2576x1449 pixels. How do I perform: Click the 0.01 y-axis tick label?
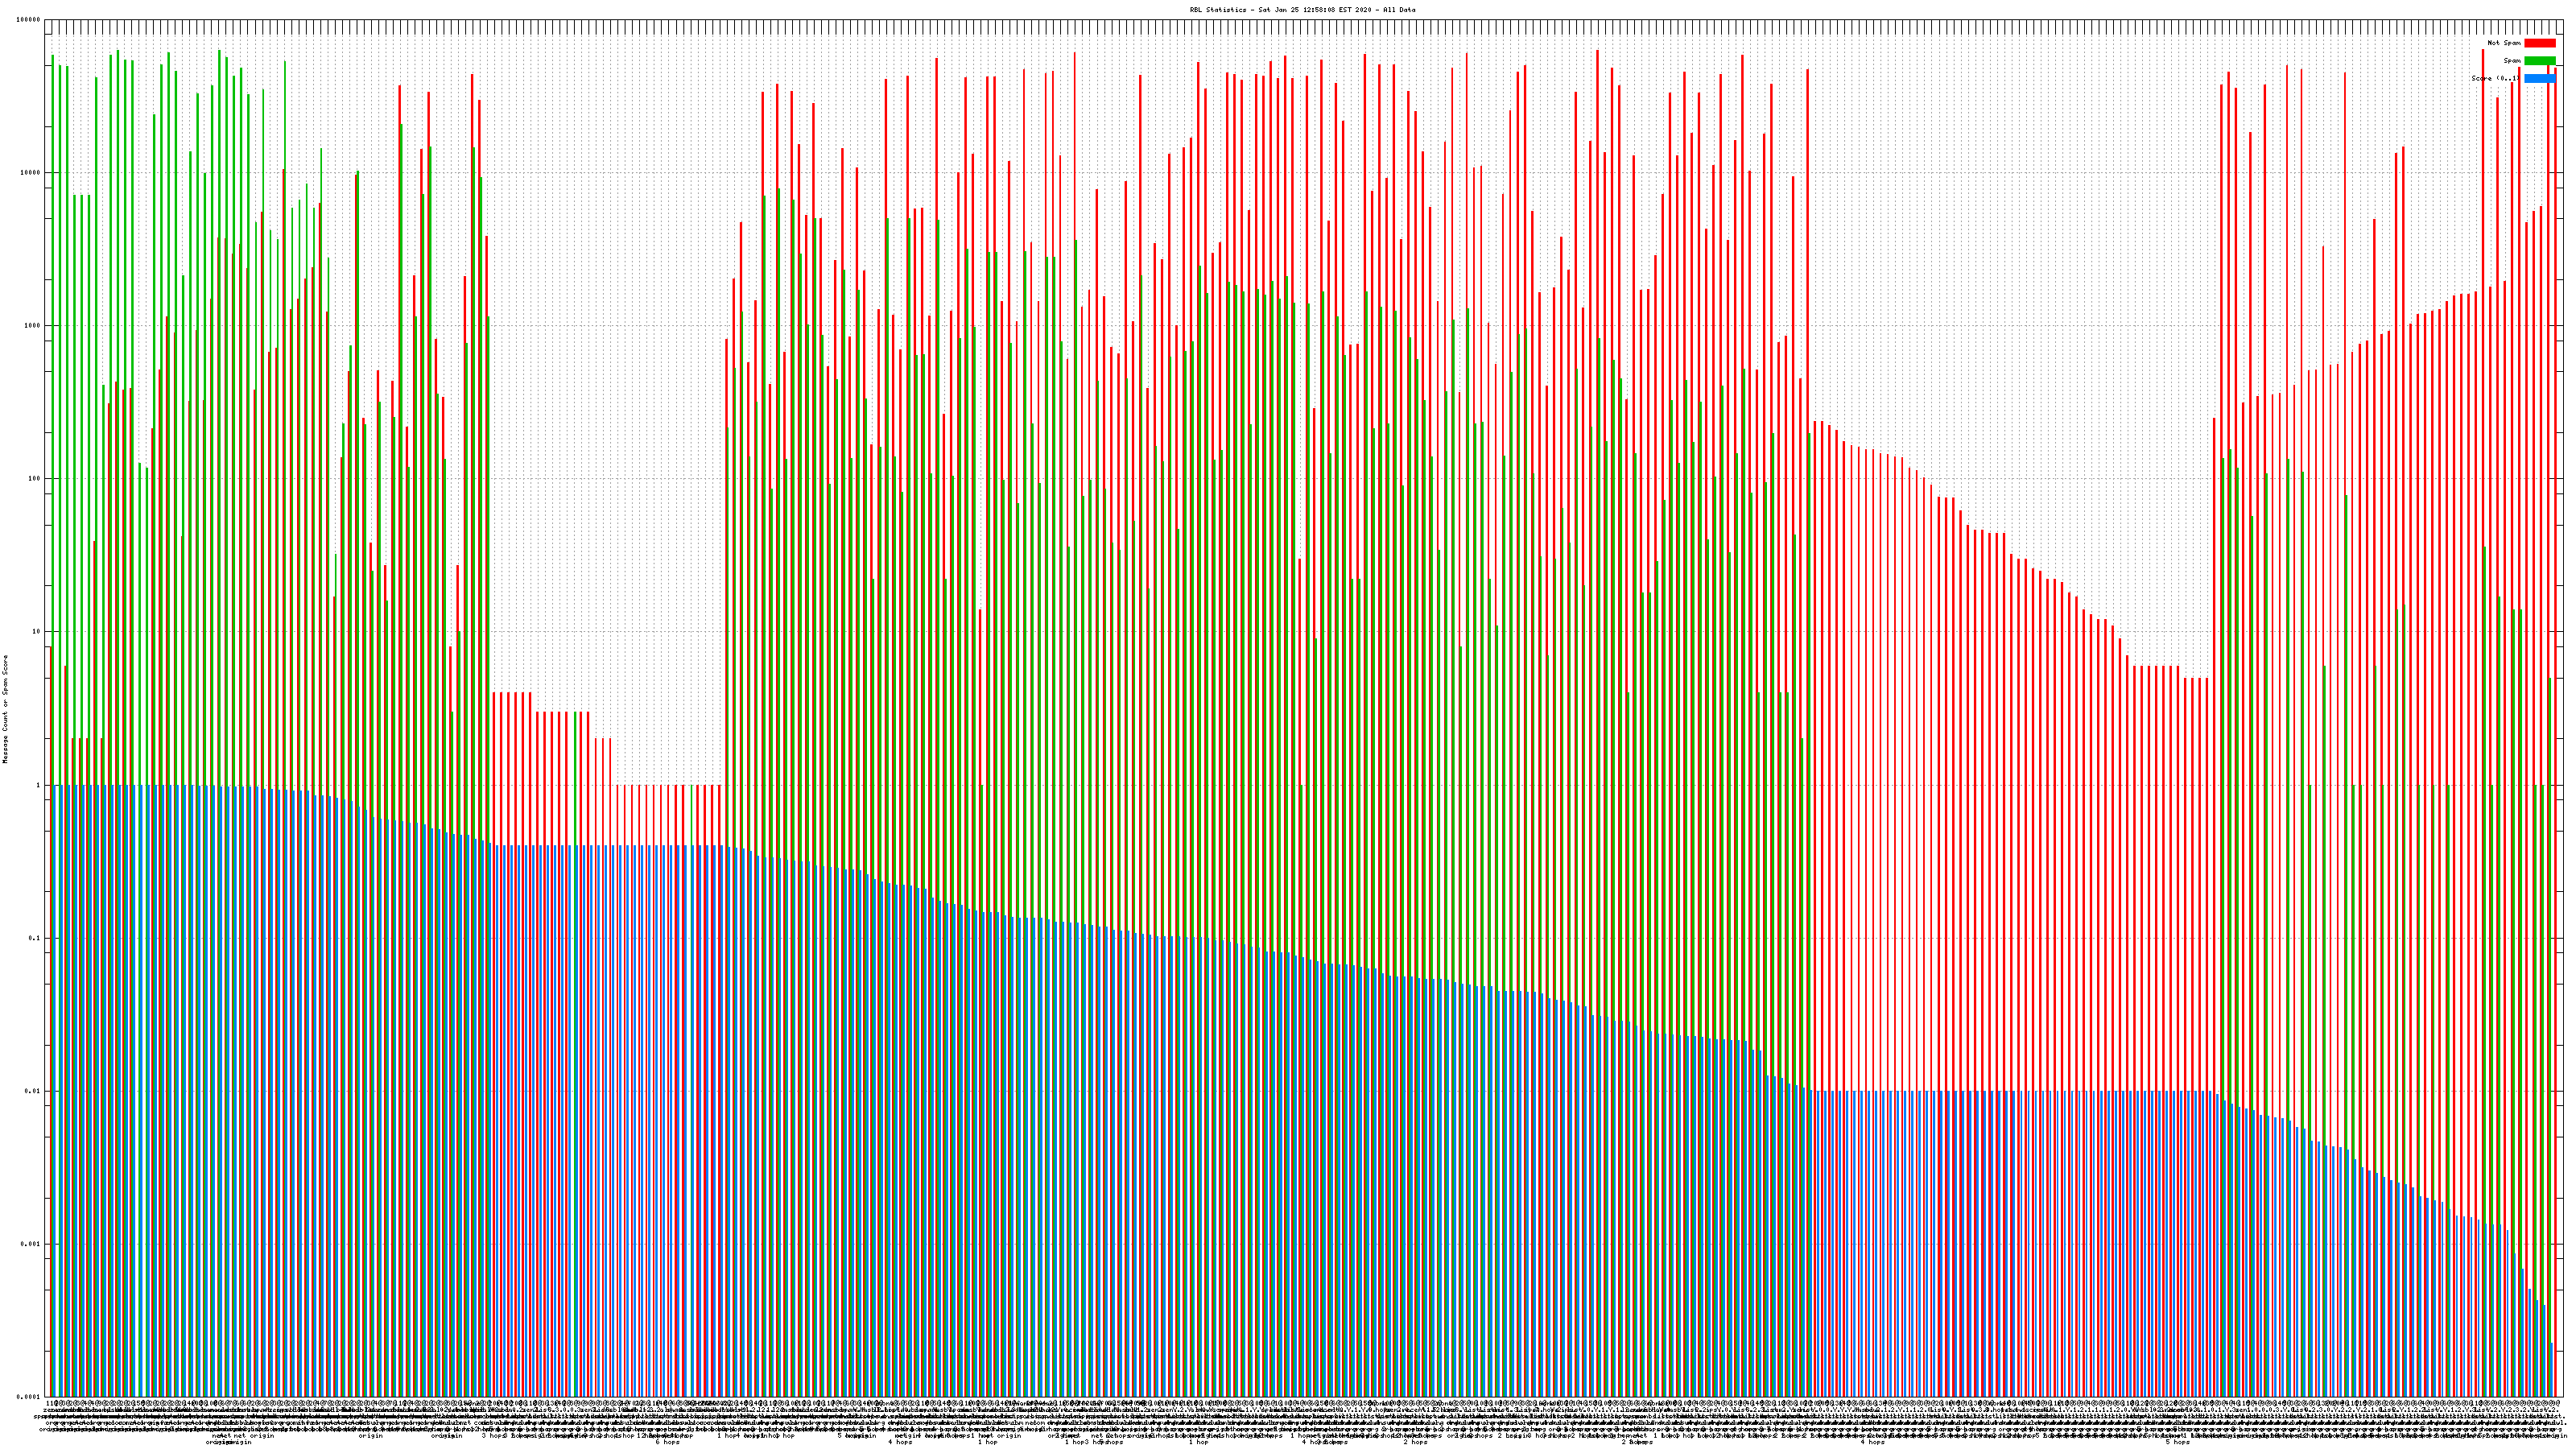coord(33,1091)
